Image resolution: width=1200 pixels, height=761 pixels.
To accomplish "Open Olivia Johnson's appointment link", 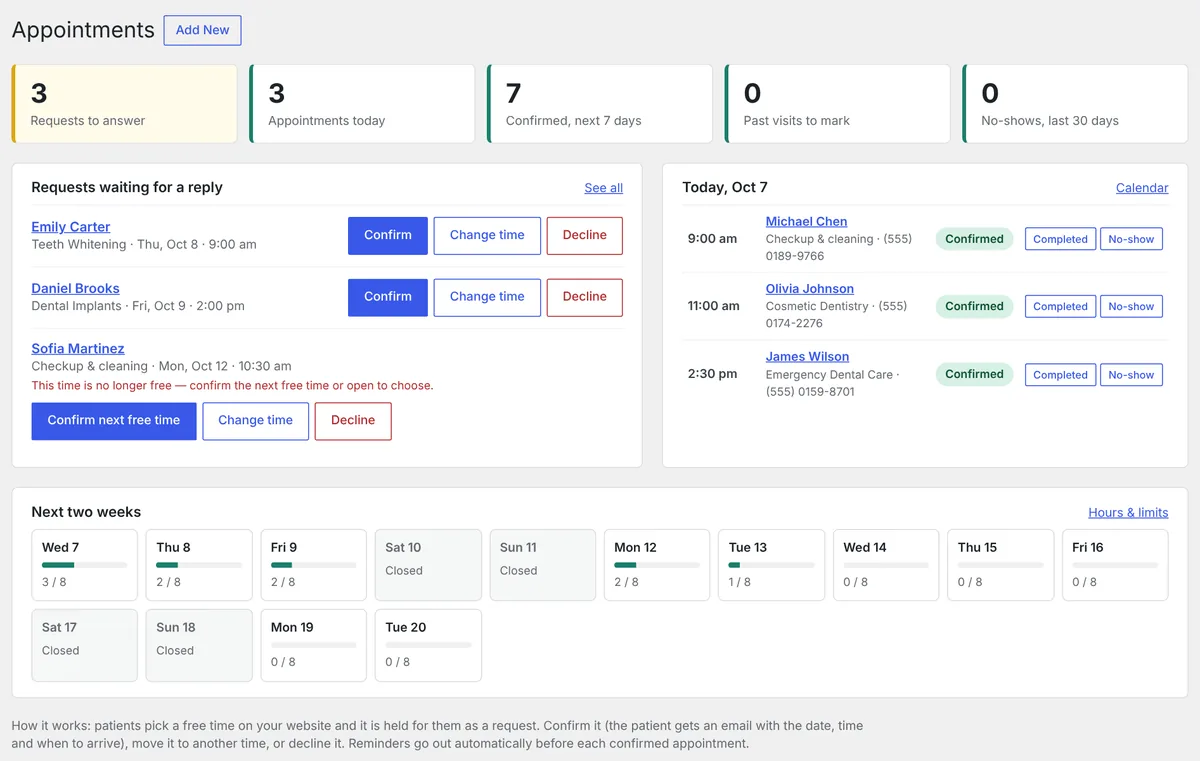I will pyautogui.click(x=810, y=289).
